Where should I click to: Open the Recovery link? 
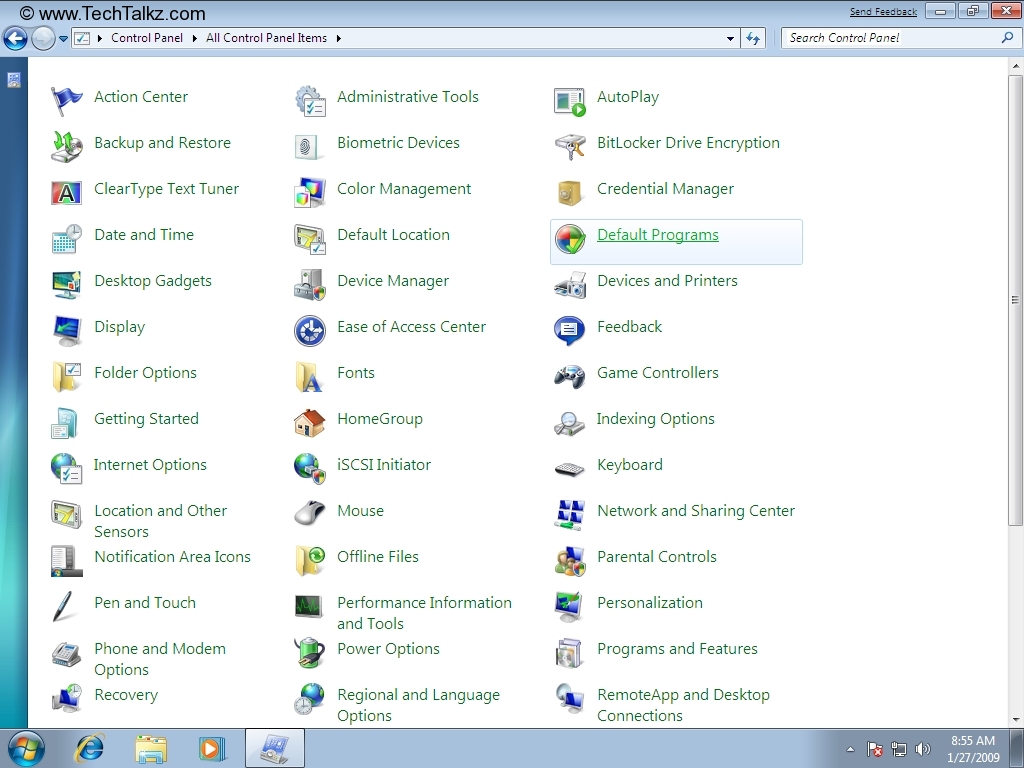coord(126,694)
